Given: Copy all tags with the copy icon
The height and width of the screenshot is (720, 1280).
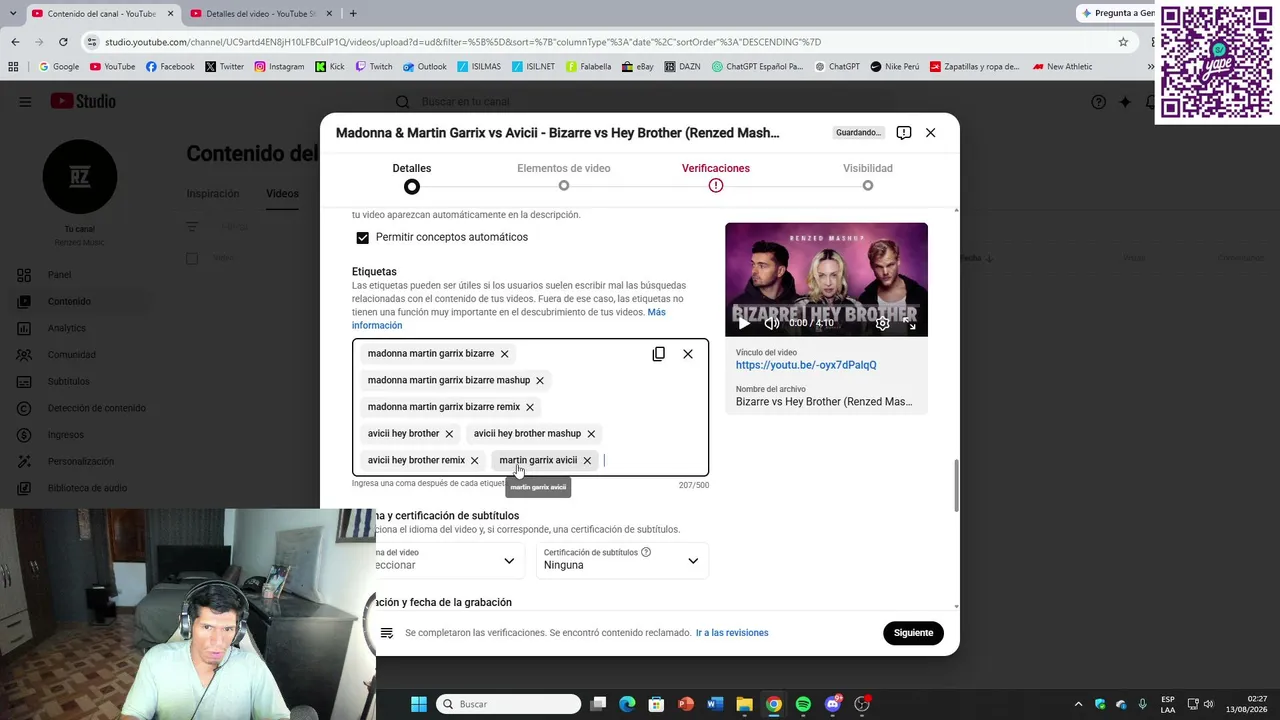Looking at the screenshot, I should 658,354.
